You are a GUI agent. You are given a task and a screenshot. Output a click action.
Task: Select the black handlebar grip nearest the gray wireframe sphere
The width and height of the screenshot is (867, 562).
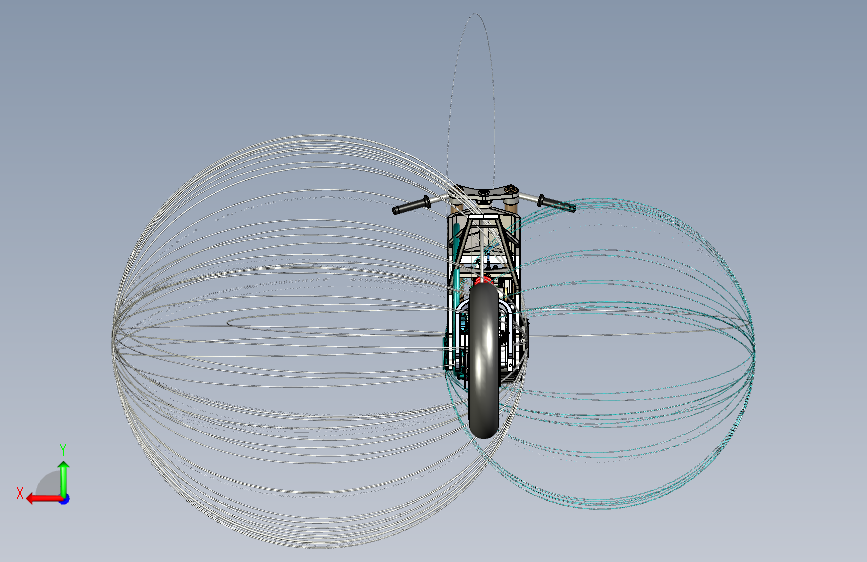(411, 205)
